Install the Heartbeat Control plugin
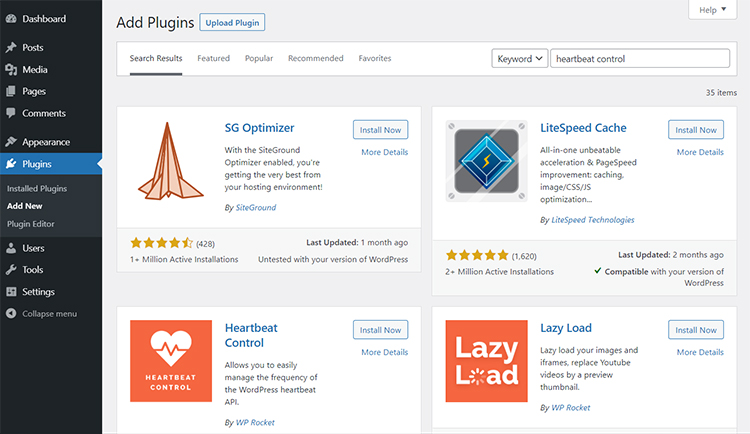Screen dimensions: 750x434 coord(380,330)
